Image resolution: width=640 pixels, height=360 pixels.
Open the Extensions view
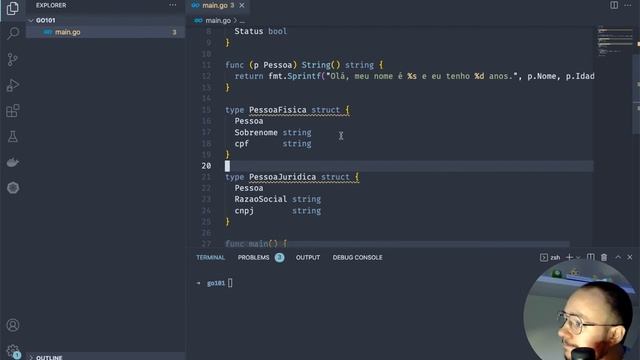point(13,111)
